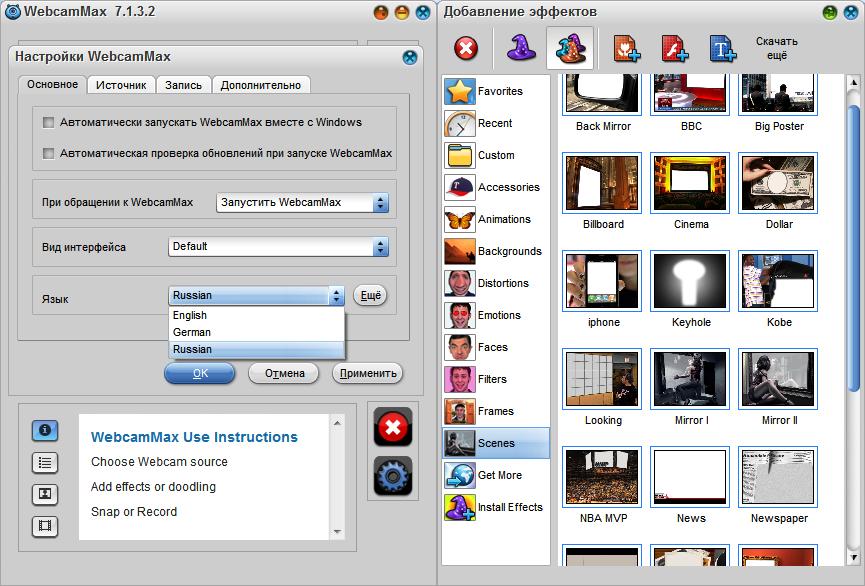Click the Ещё languages button
865x586 pixels.
370,296
